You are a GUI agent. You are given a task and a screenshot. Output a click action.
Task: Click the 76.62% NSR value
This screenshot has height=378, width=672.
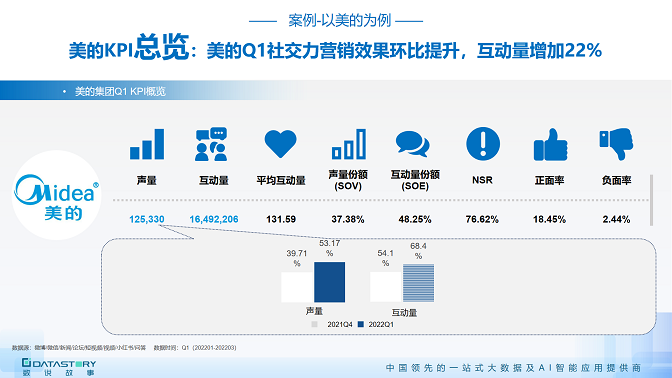click(482, 219)
